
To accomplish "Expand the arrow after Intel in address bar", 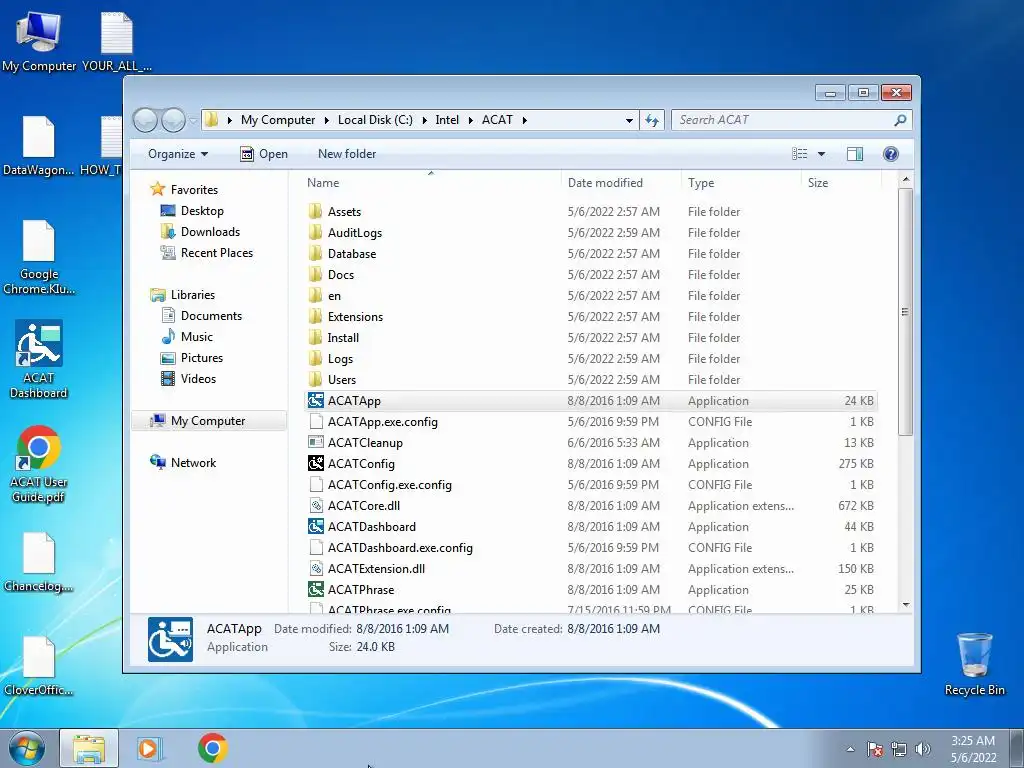I will point(470,120).
